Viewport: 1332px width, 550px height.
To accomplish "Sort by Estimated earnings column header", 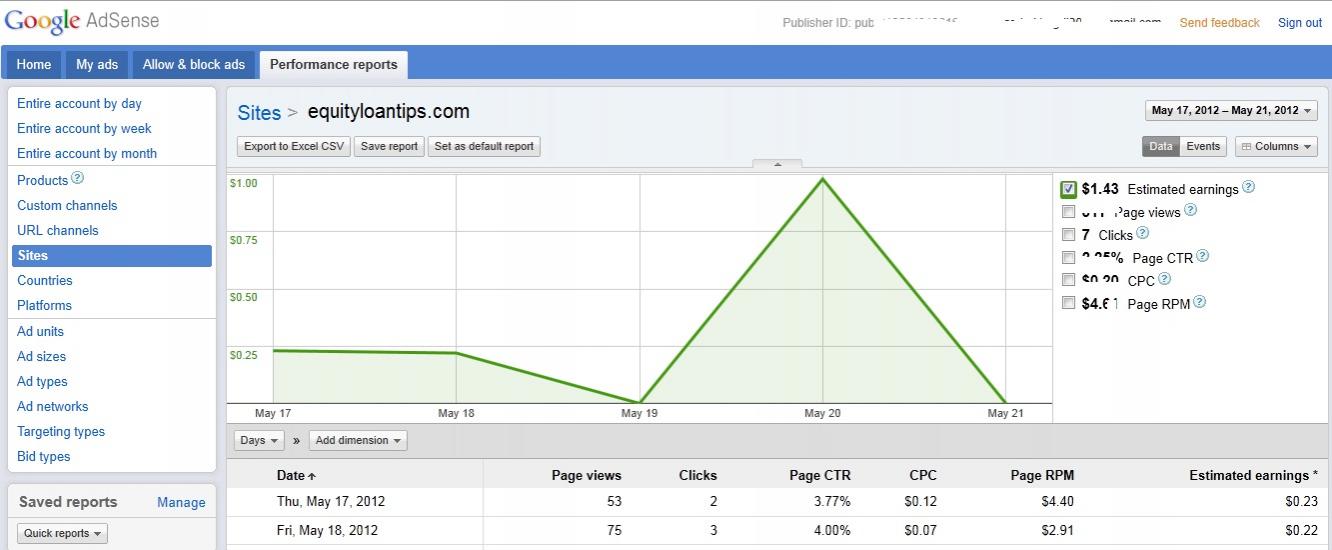I will 1253,475.
